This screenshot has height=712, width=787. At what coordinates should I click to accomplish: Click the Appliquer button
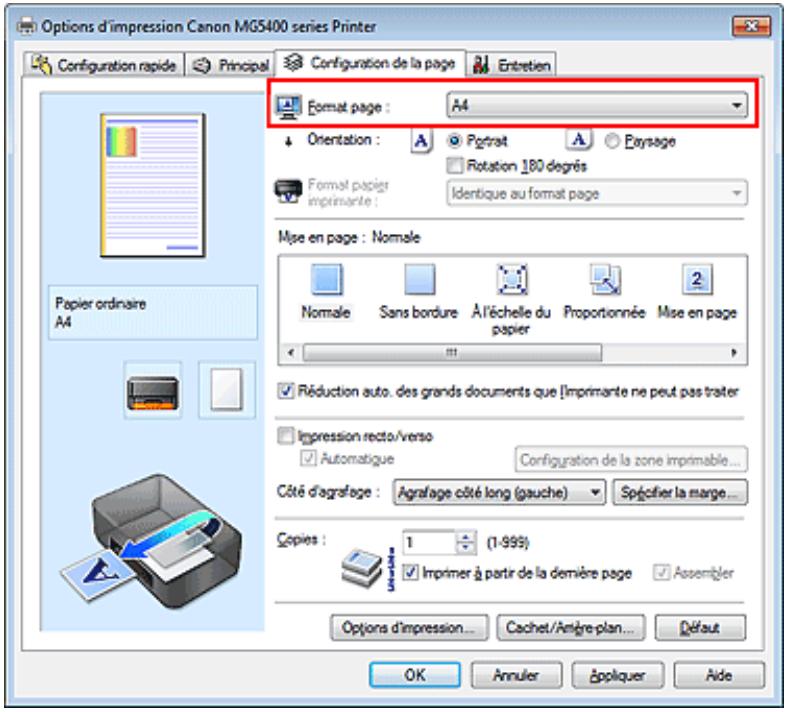pos(617,675)
